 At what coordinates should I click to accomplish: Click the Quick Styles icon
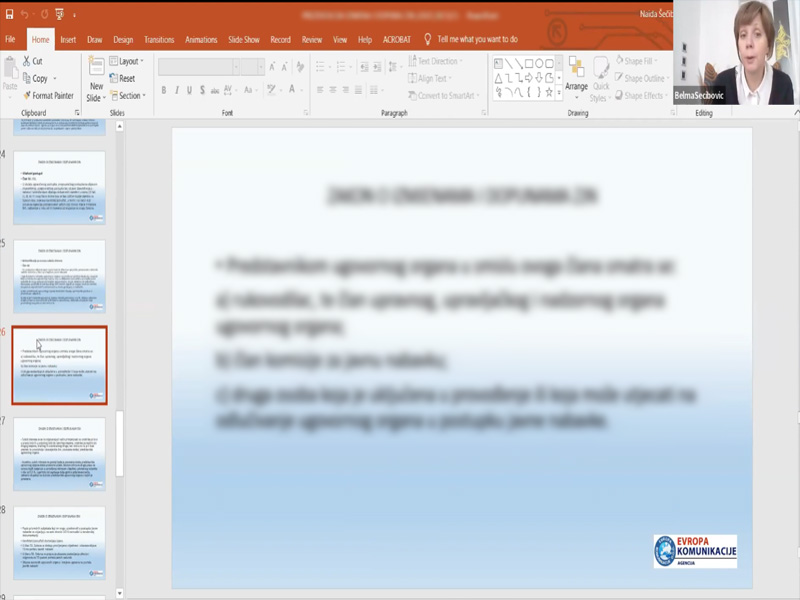point(599,78)
